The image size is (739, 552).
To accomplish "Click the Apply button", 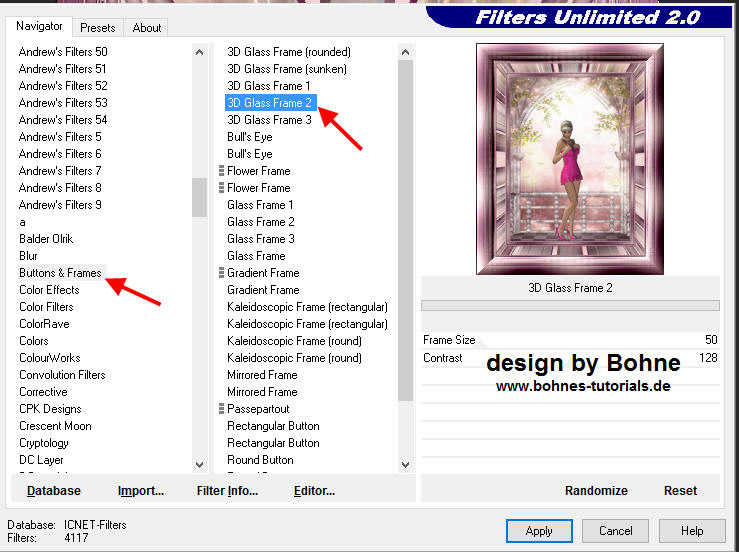I will pyautogui.click(x=539, y=531).
